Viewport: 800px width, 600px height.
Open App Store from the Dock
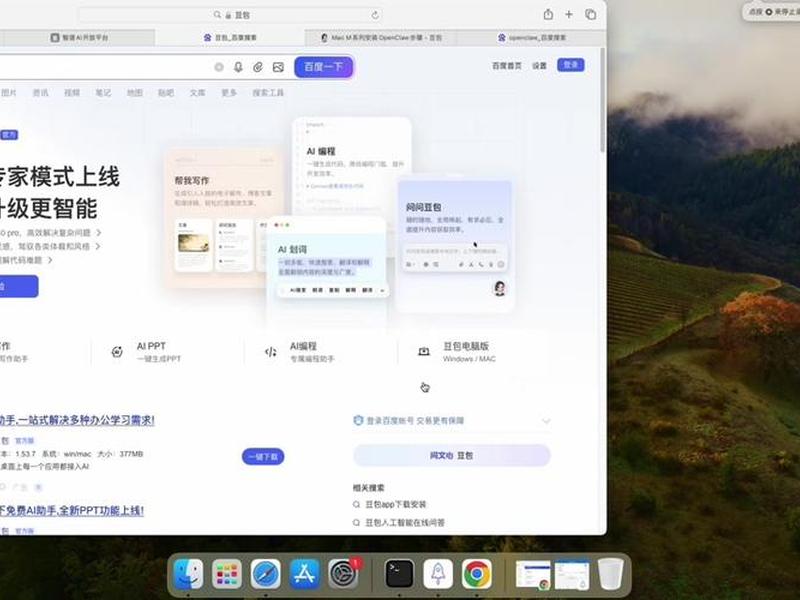[305, 573]
